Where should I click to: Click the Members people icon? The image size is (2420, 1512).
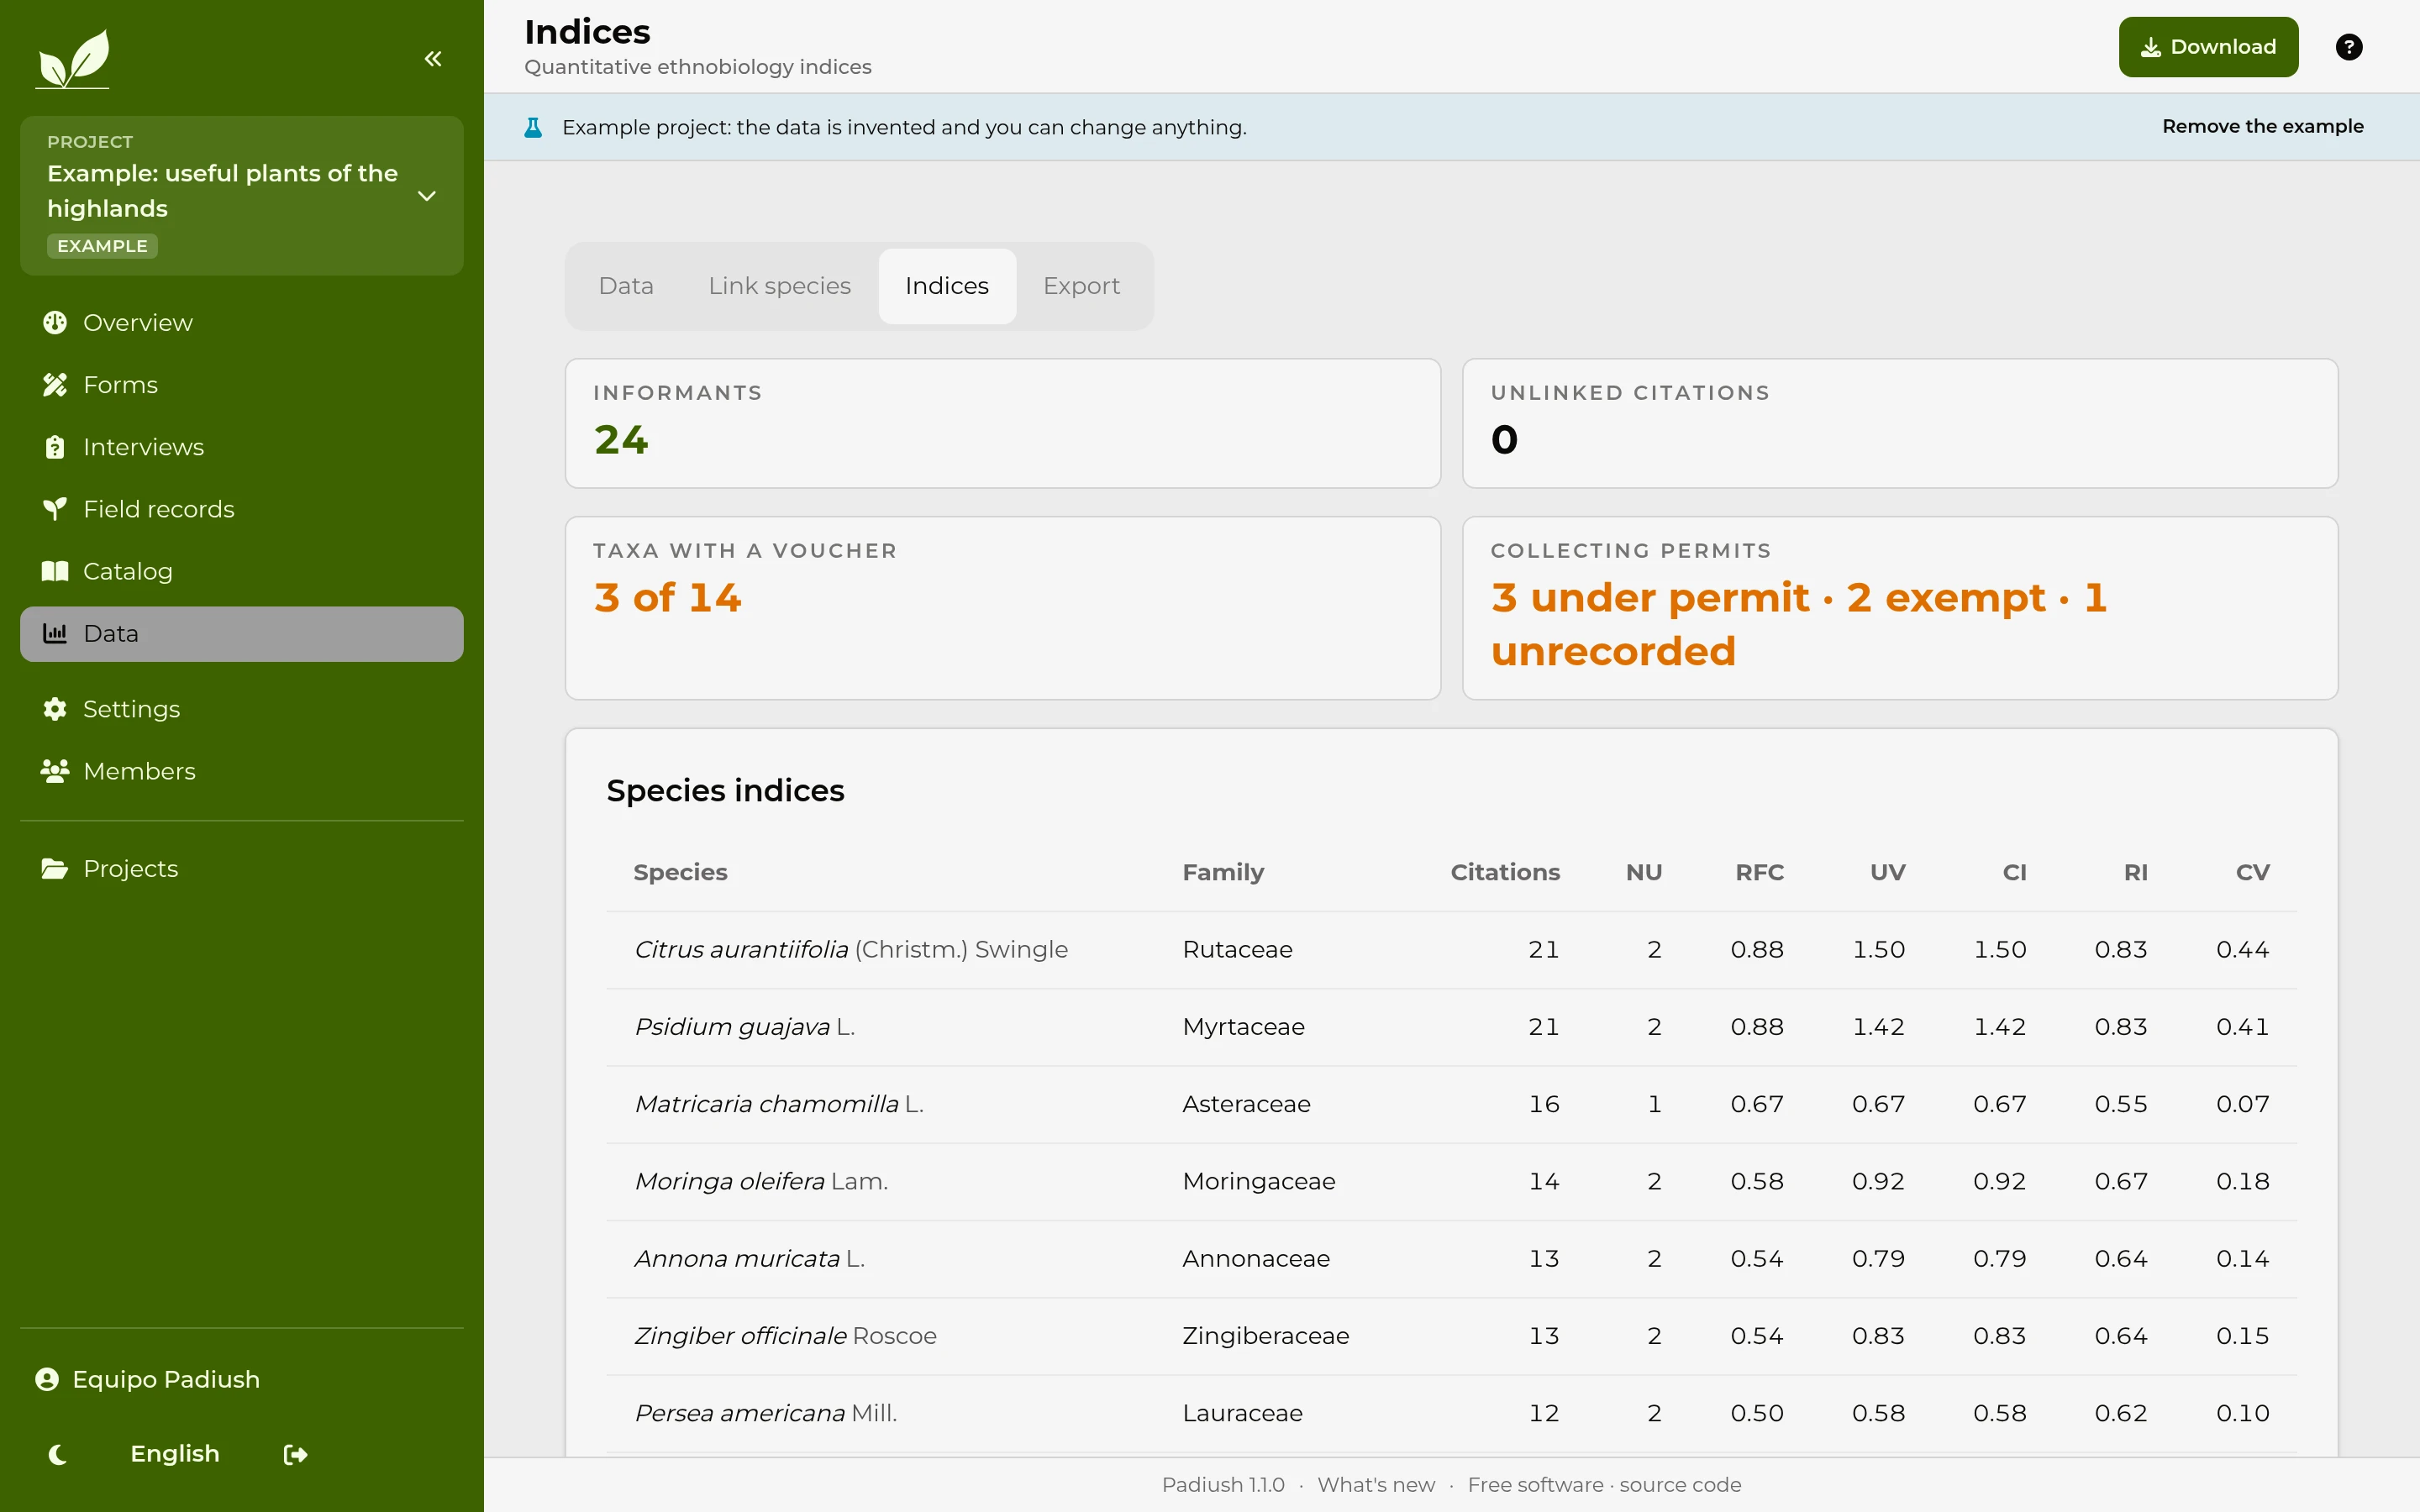coord(55,771)
